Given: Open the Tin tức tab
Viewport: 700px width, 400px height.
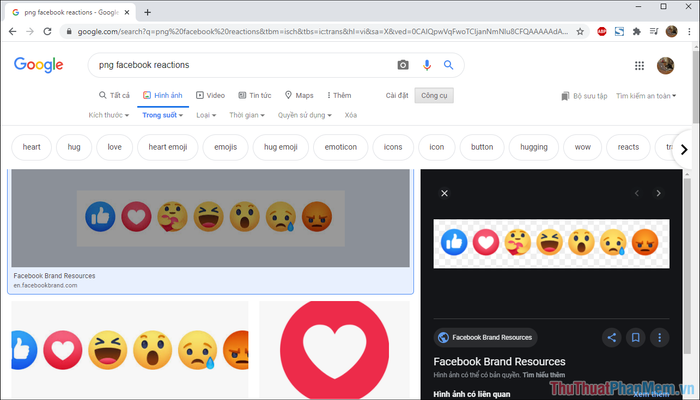Looking at the screenshot, I should coord(255,95).
